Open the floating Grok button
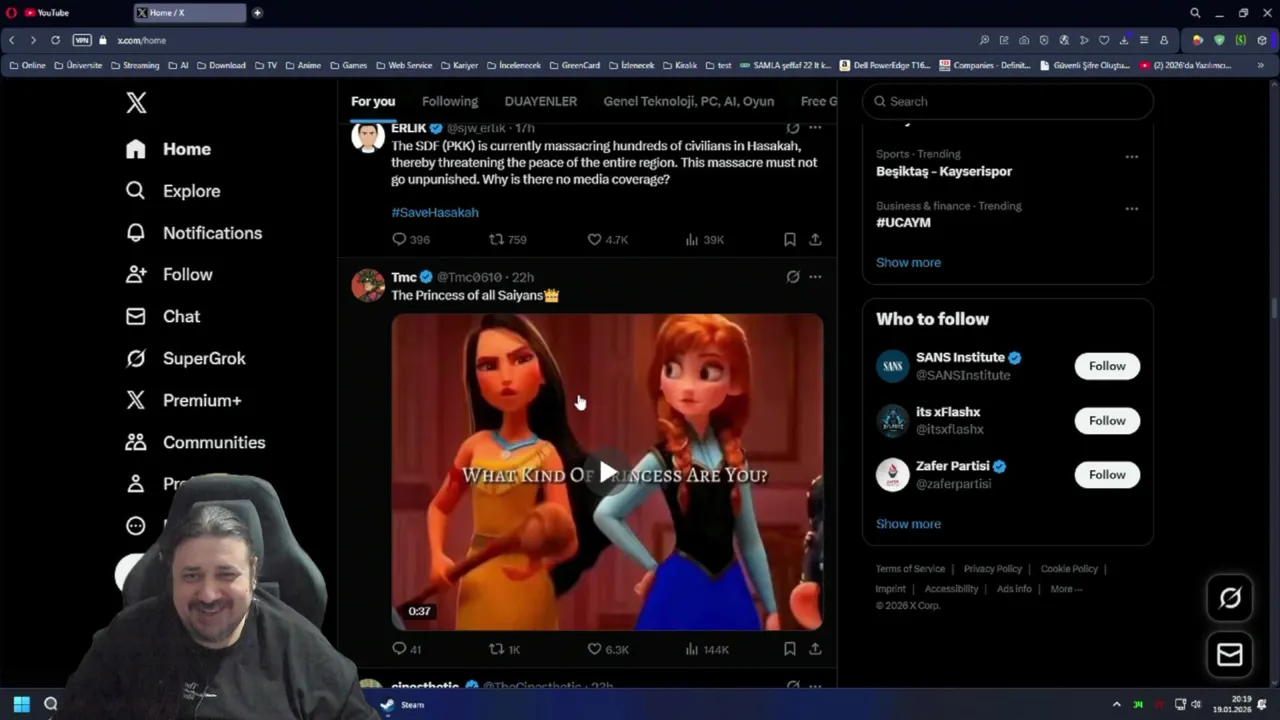 pos(1230,598)
